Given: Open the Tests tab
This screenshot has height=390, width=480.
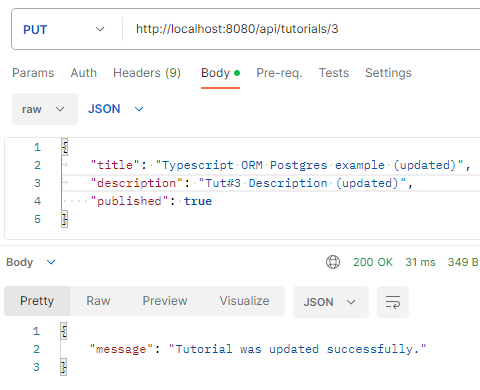Looking at the screenshot, I should 334,73.
